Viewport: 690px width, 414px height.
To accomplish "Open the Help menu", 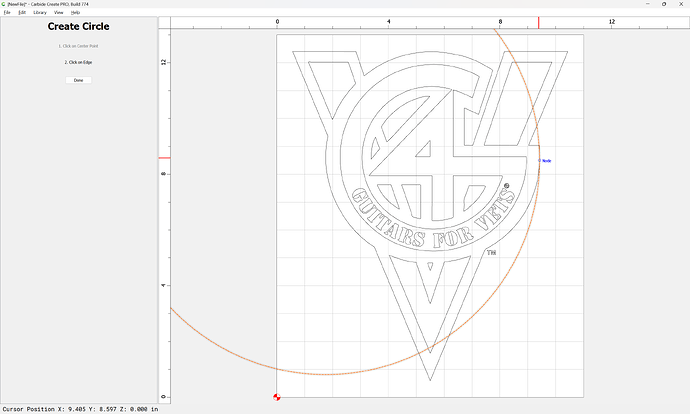I will tap(75, 12).
